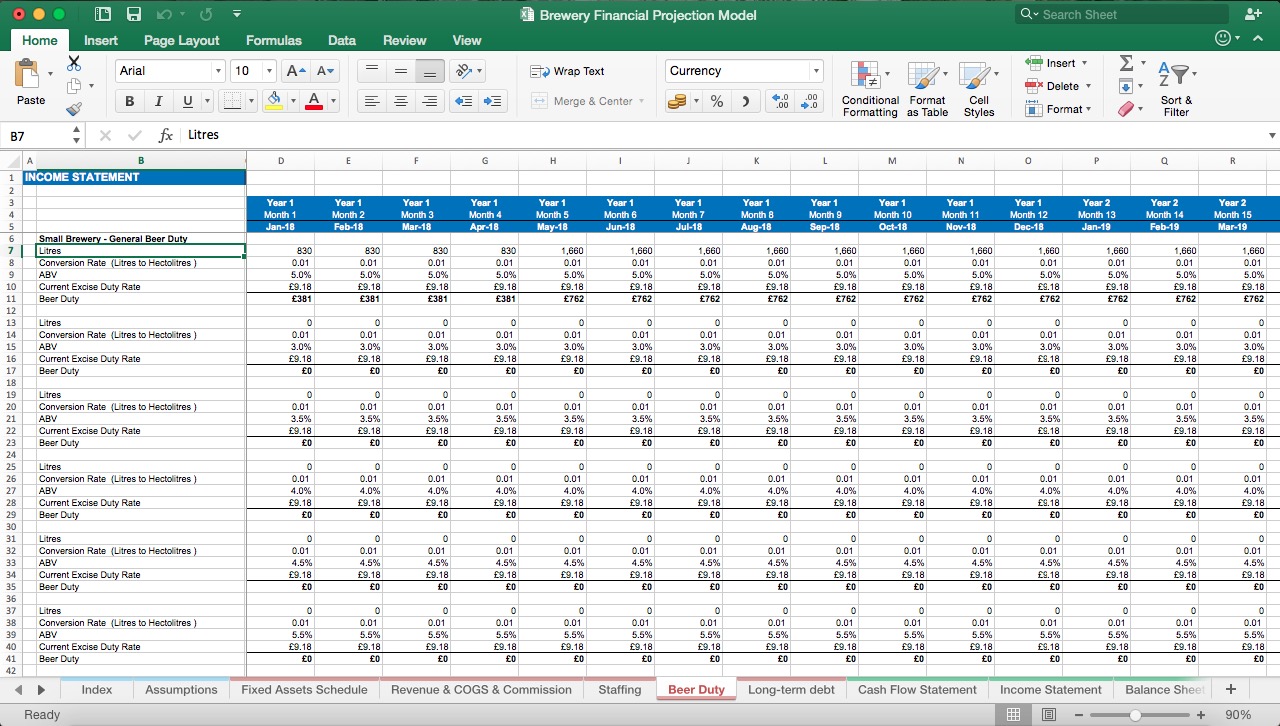Click the Increase Indent icon

492,101
